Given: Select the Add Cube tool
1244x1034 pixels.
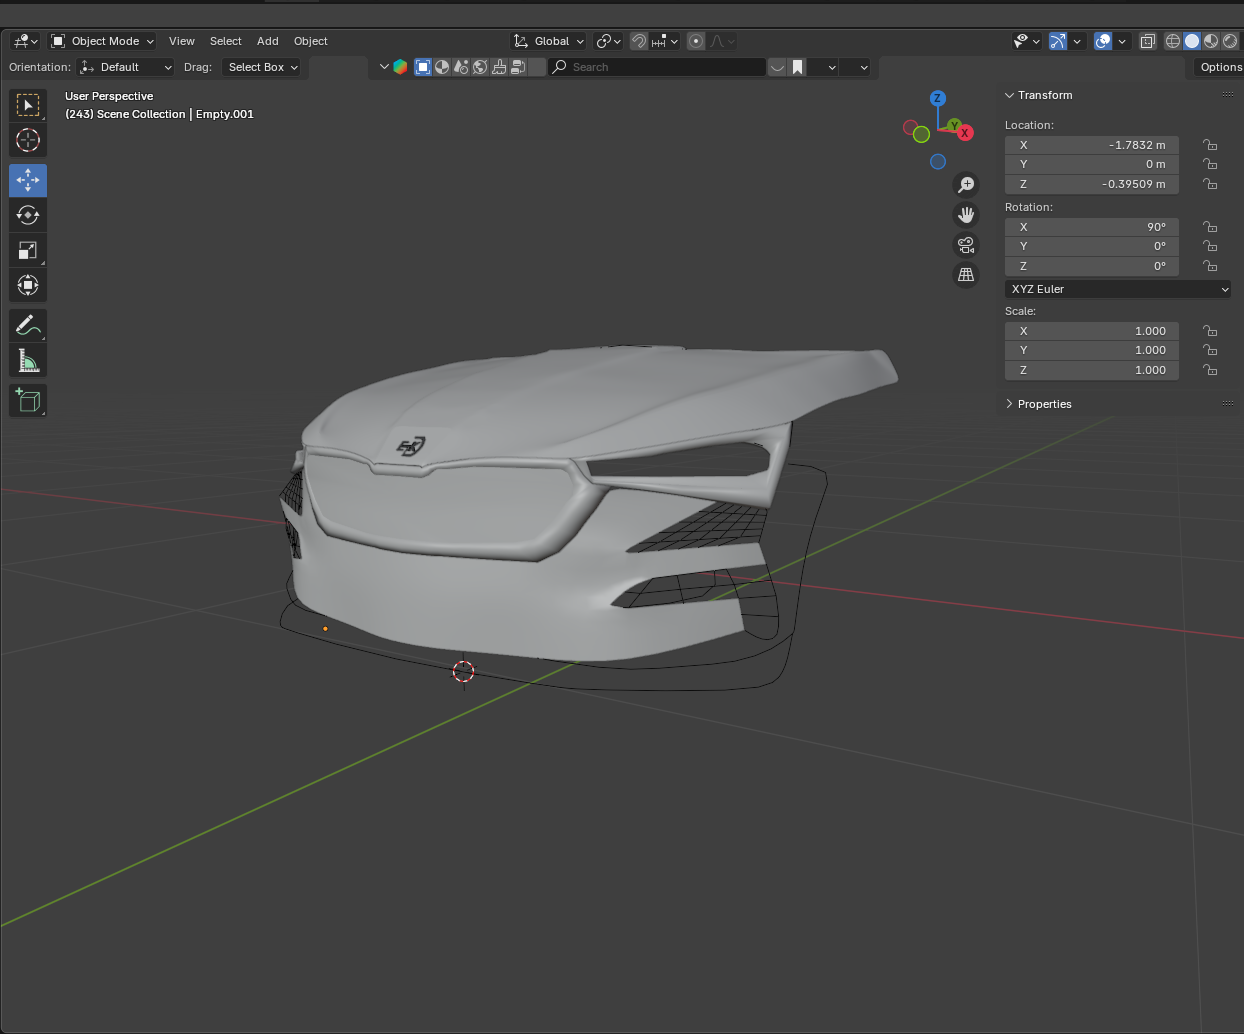Looking at the screenshot, I should click(x=28, y=400).
